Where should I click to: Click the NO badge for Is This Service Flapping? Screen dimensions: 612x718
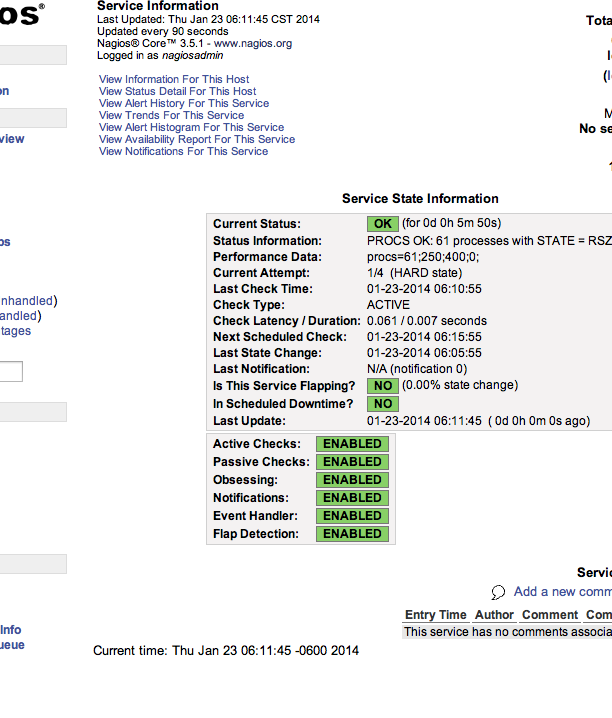point(382,385)
